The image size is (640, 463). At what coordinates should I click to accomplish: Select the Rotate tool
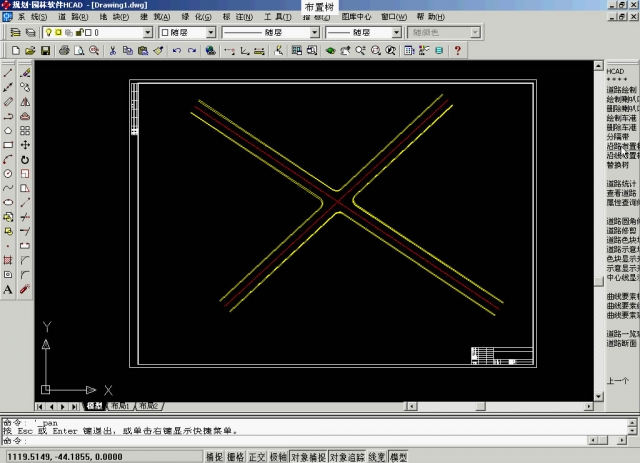pos(25,159)
